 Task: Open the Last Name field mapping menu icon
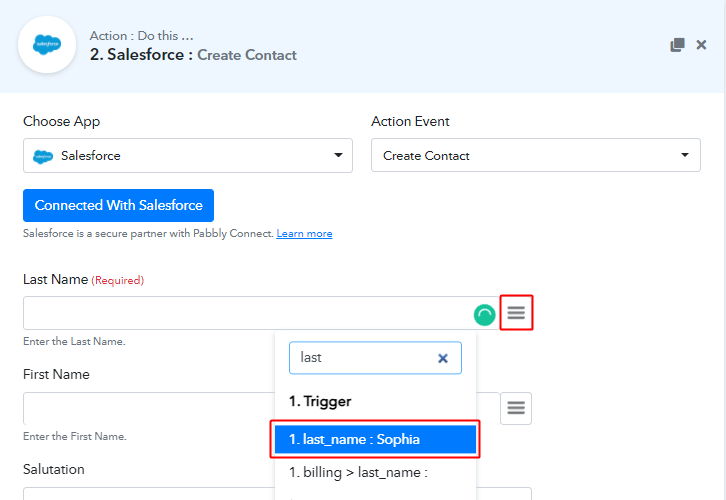[516, 313]
